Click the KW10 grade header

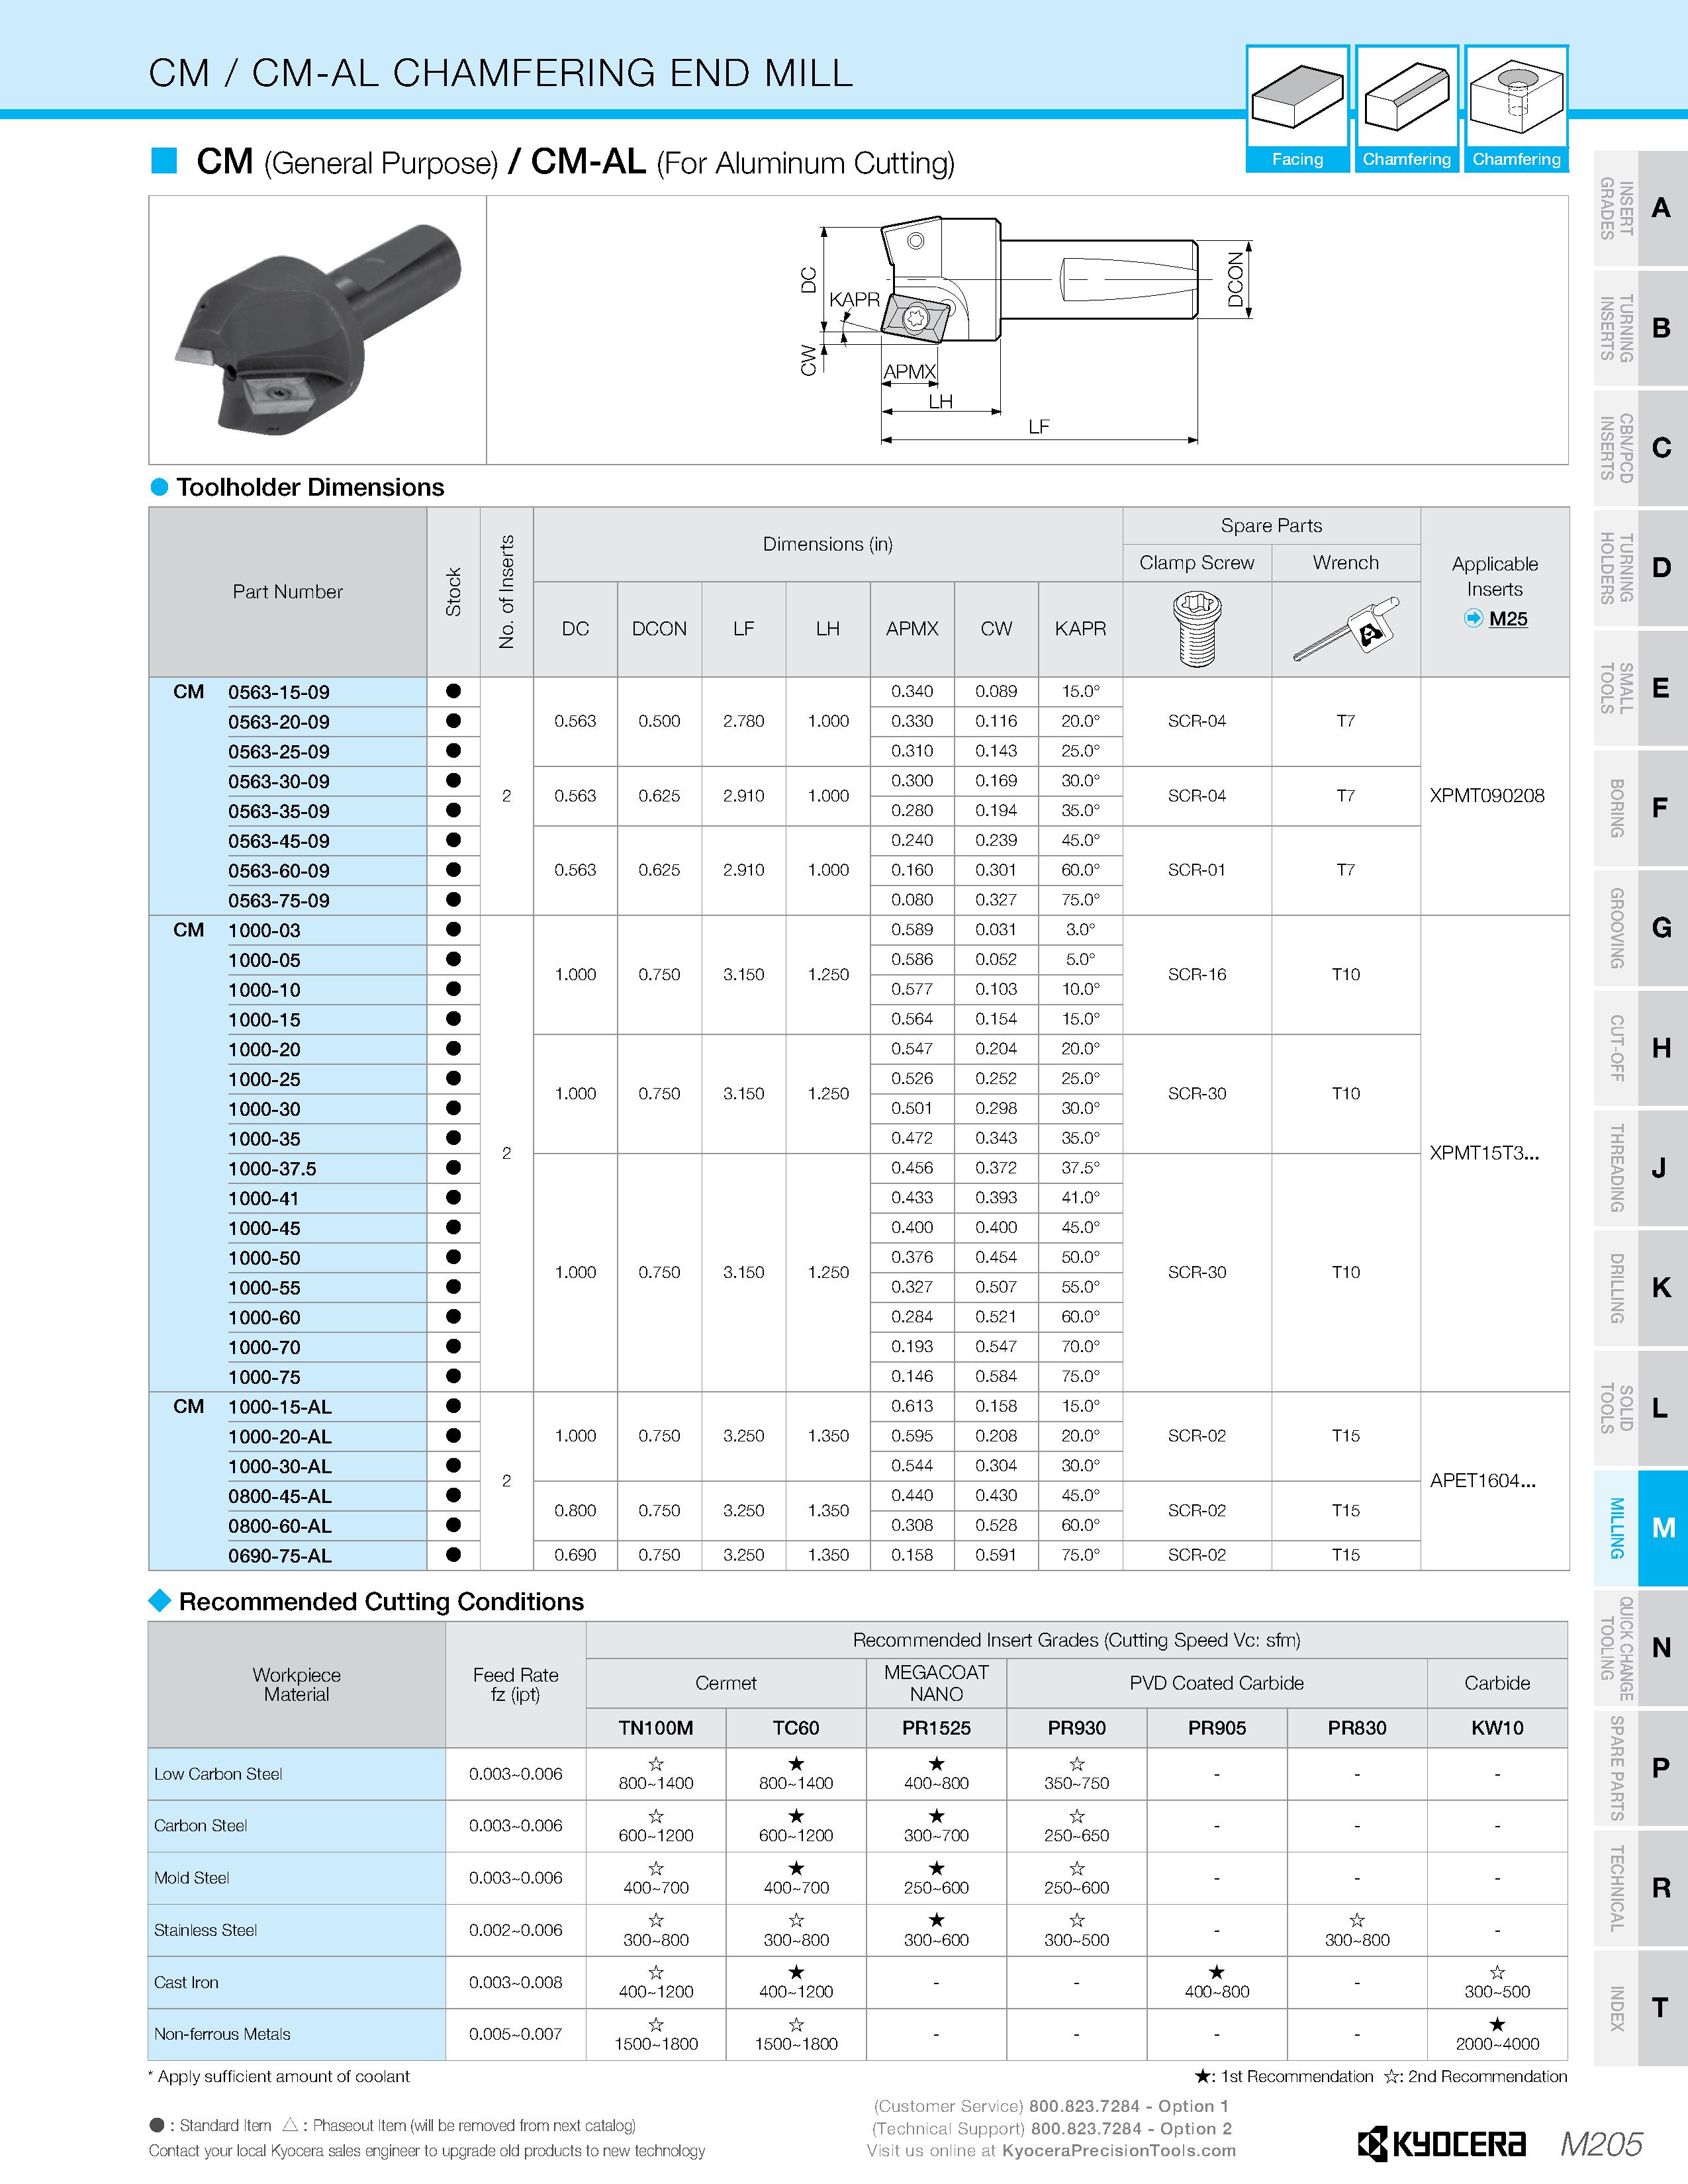pos(1497,1728)
